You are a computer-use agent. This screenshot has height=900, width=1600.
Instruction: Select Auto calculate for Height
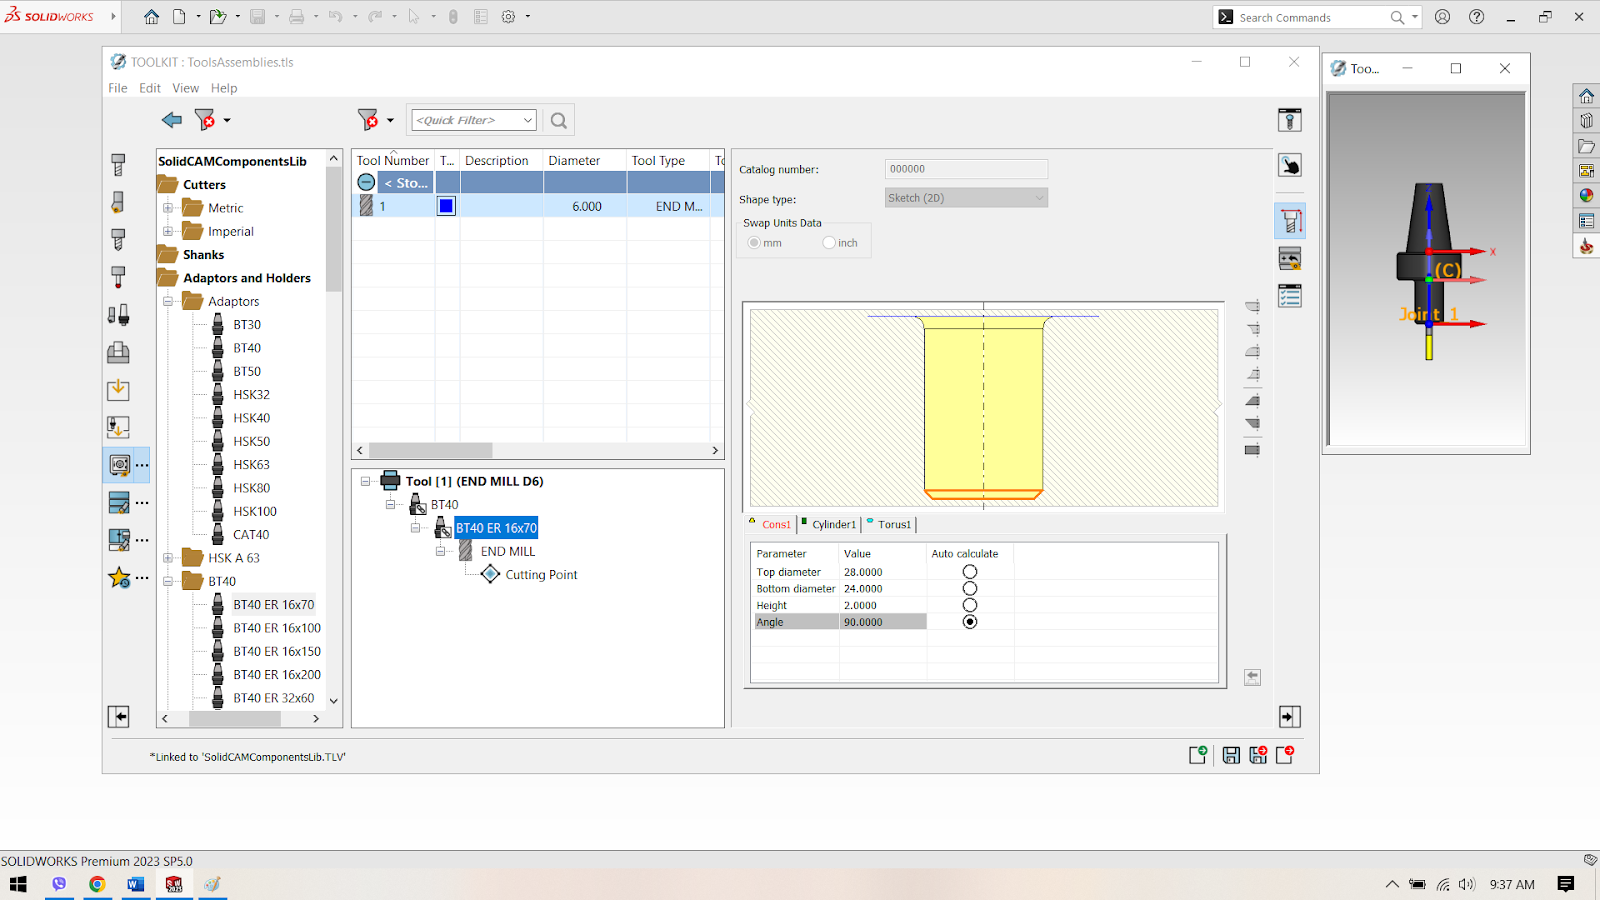pyautogui.click(x=970, y=606)
